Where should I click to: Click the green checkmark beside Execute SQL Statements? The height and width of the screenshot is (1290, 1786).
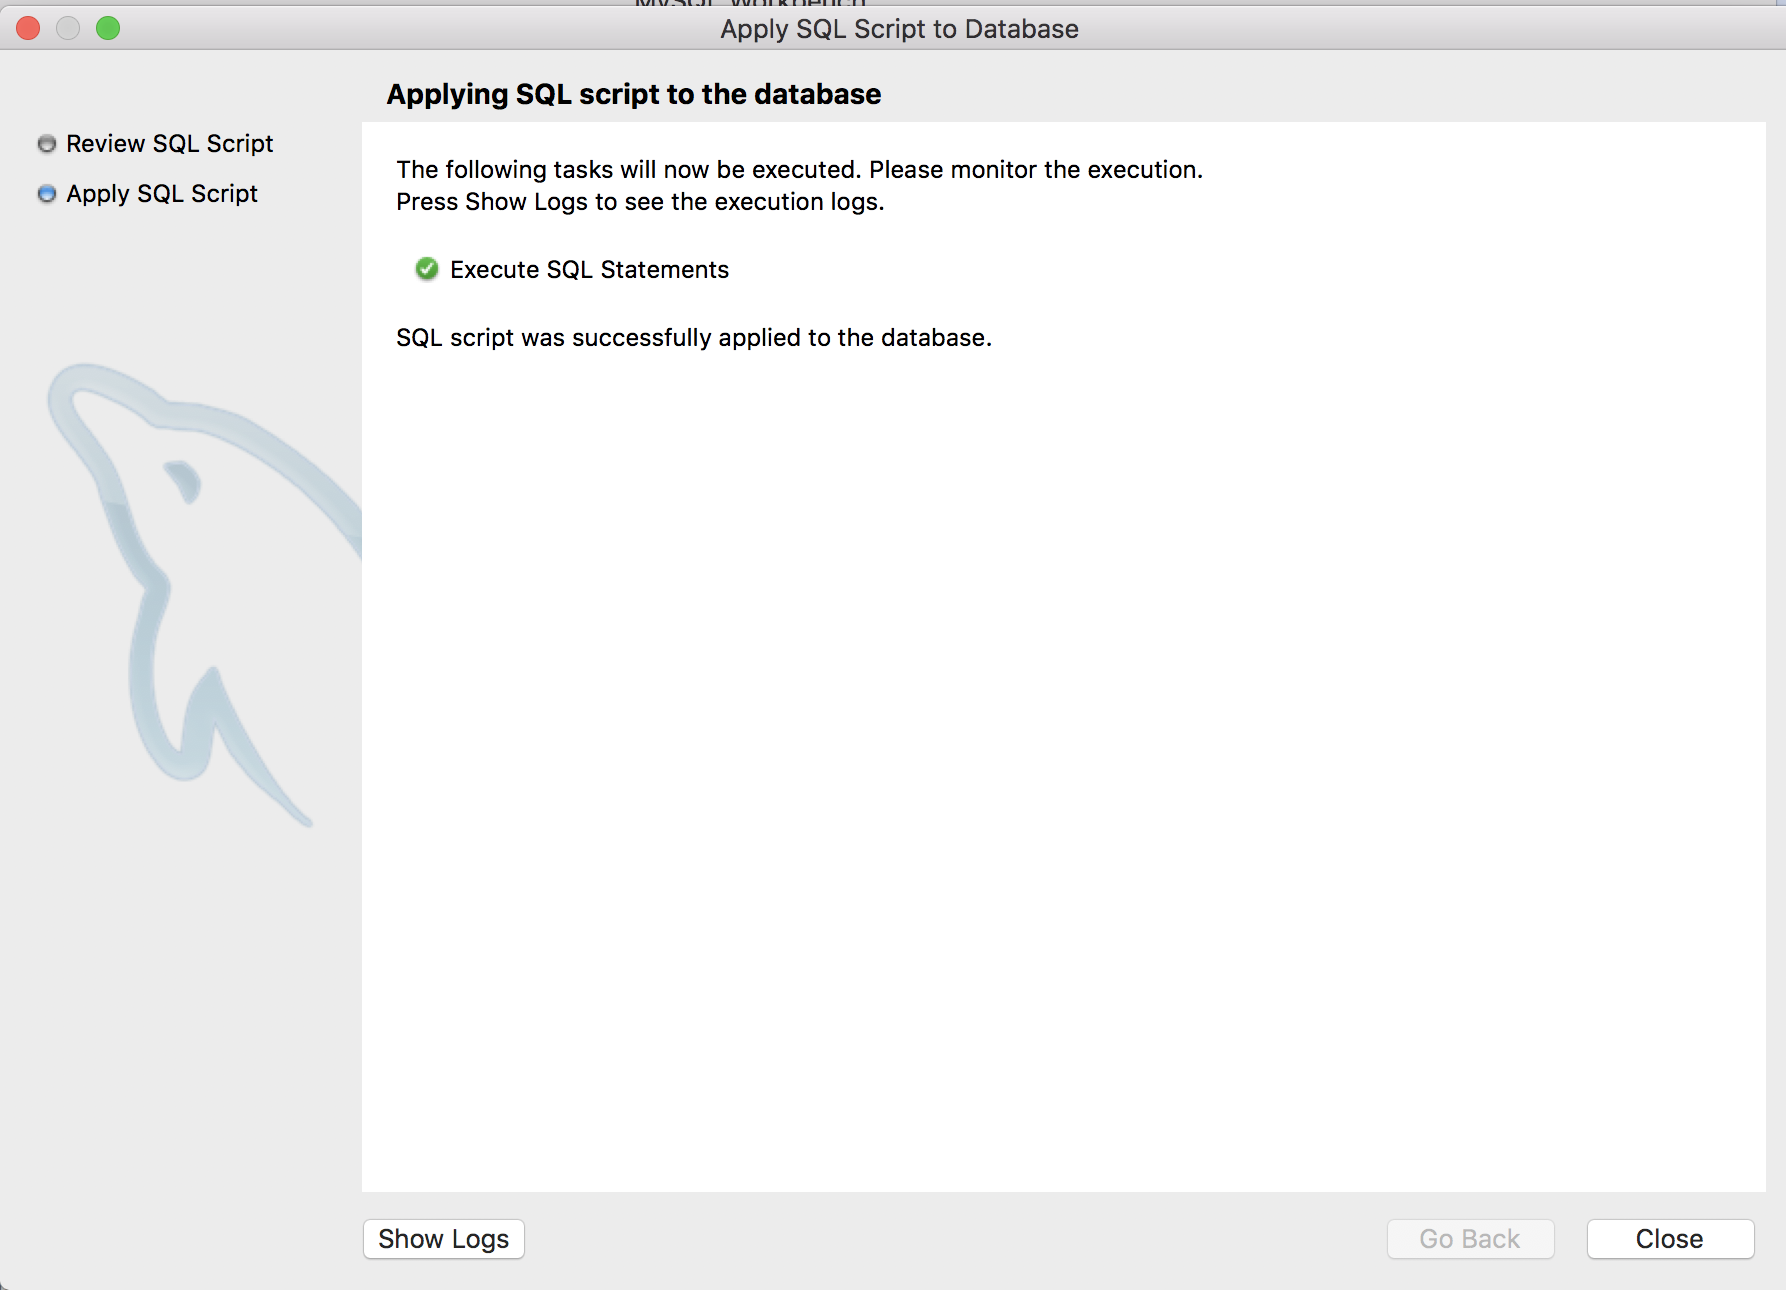pyautogui.click(x=426, y=269)
